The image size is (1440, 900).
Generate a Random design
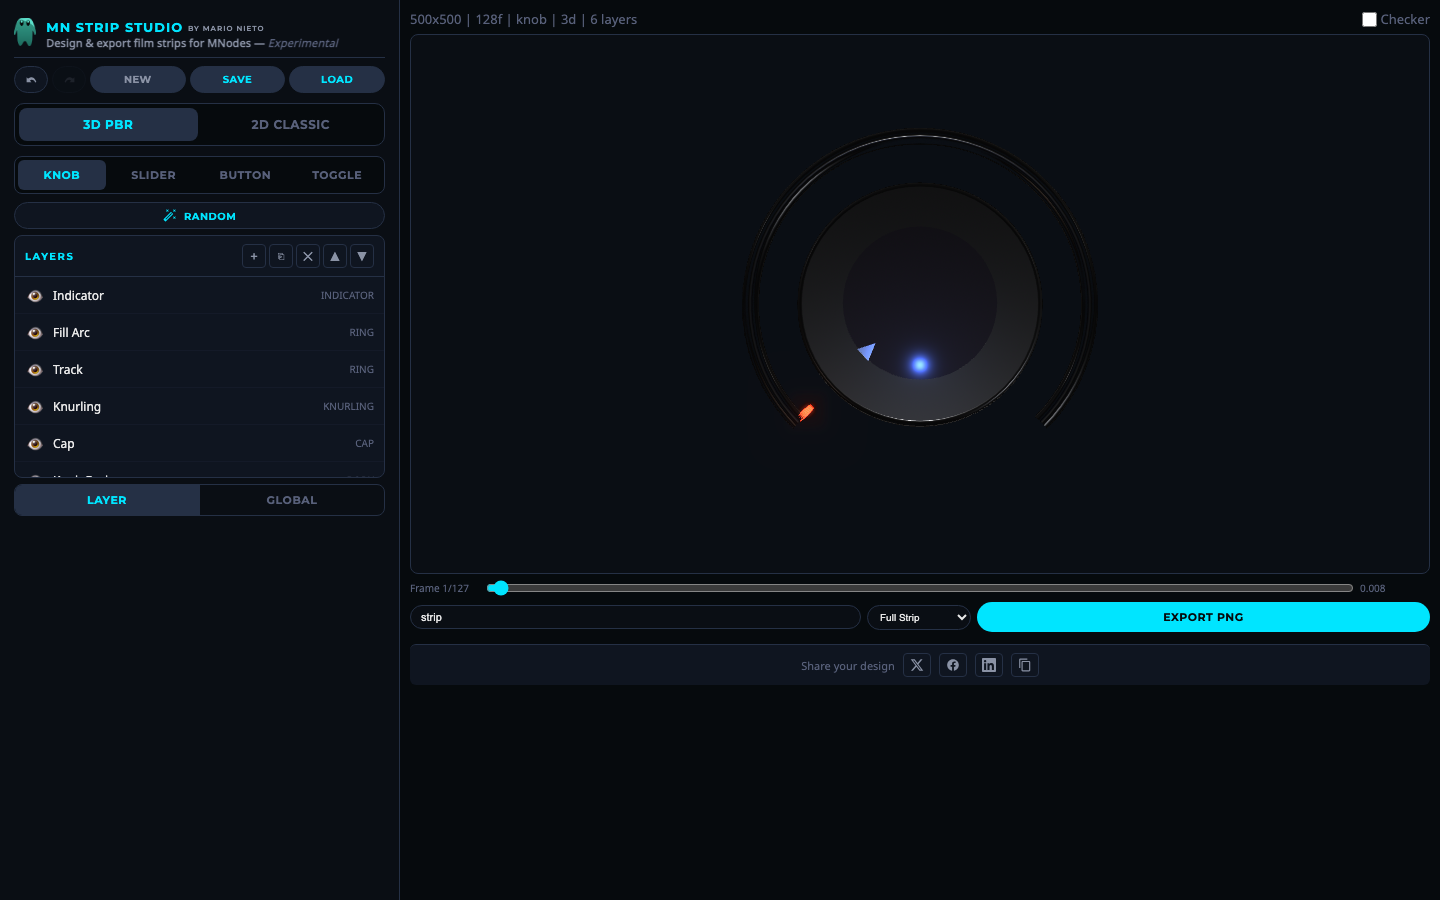point(200,216)
